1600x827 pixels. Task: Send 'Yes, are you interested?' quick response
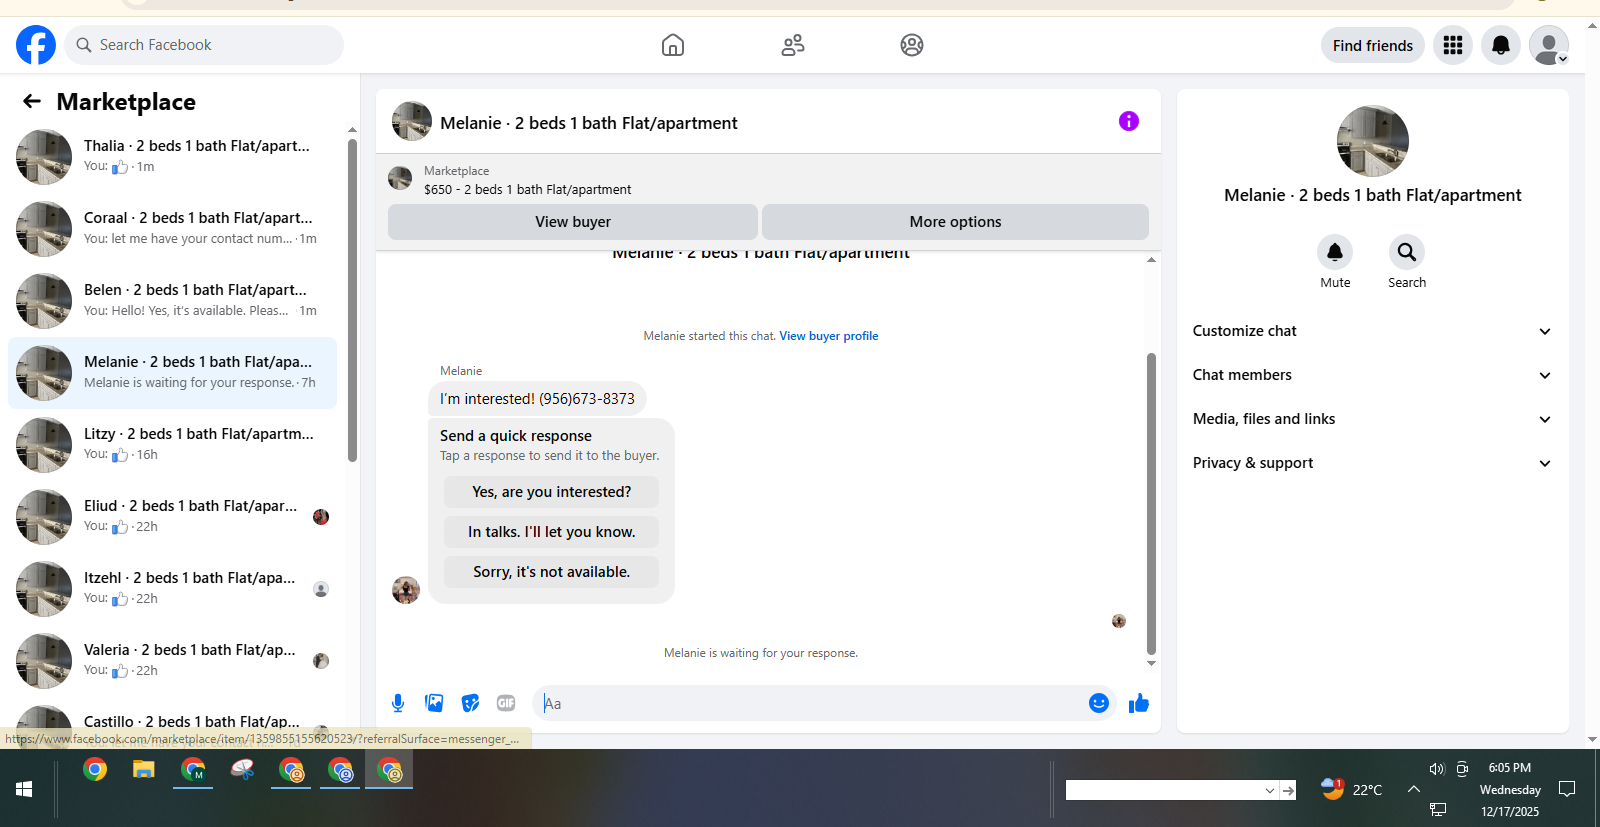coord(552,492)
